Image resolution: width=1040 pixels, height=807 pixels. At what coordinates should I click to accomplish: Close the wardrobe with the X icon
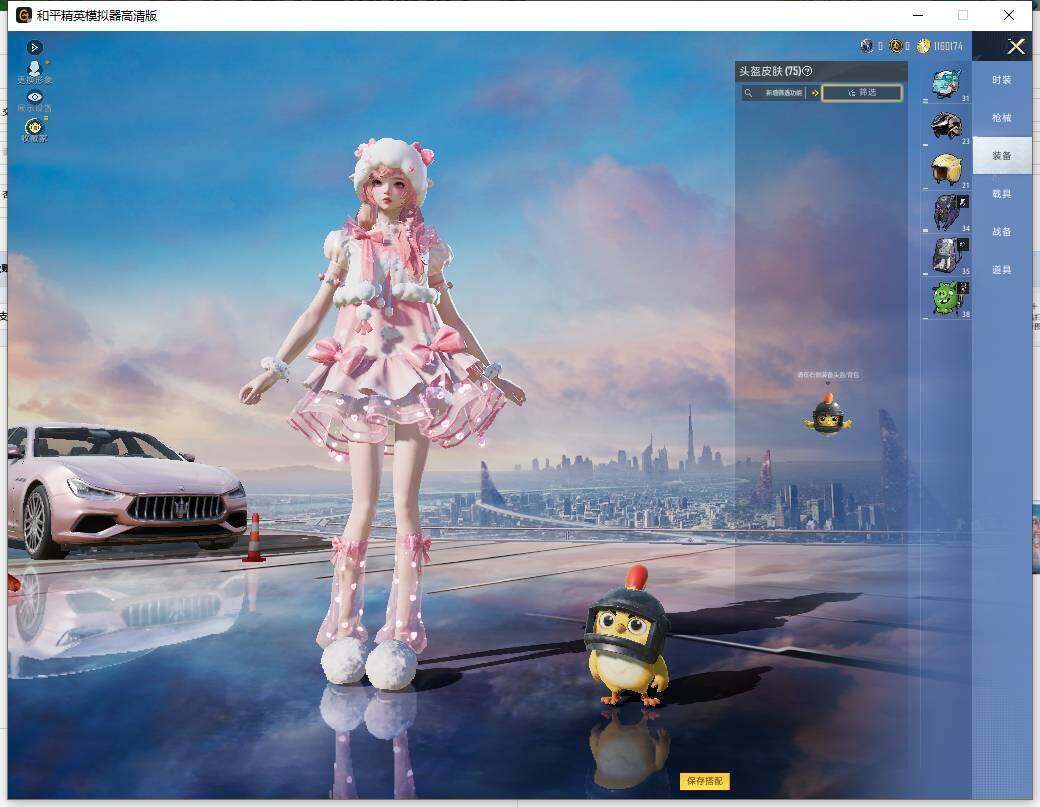coord(1015,46)
